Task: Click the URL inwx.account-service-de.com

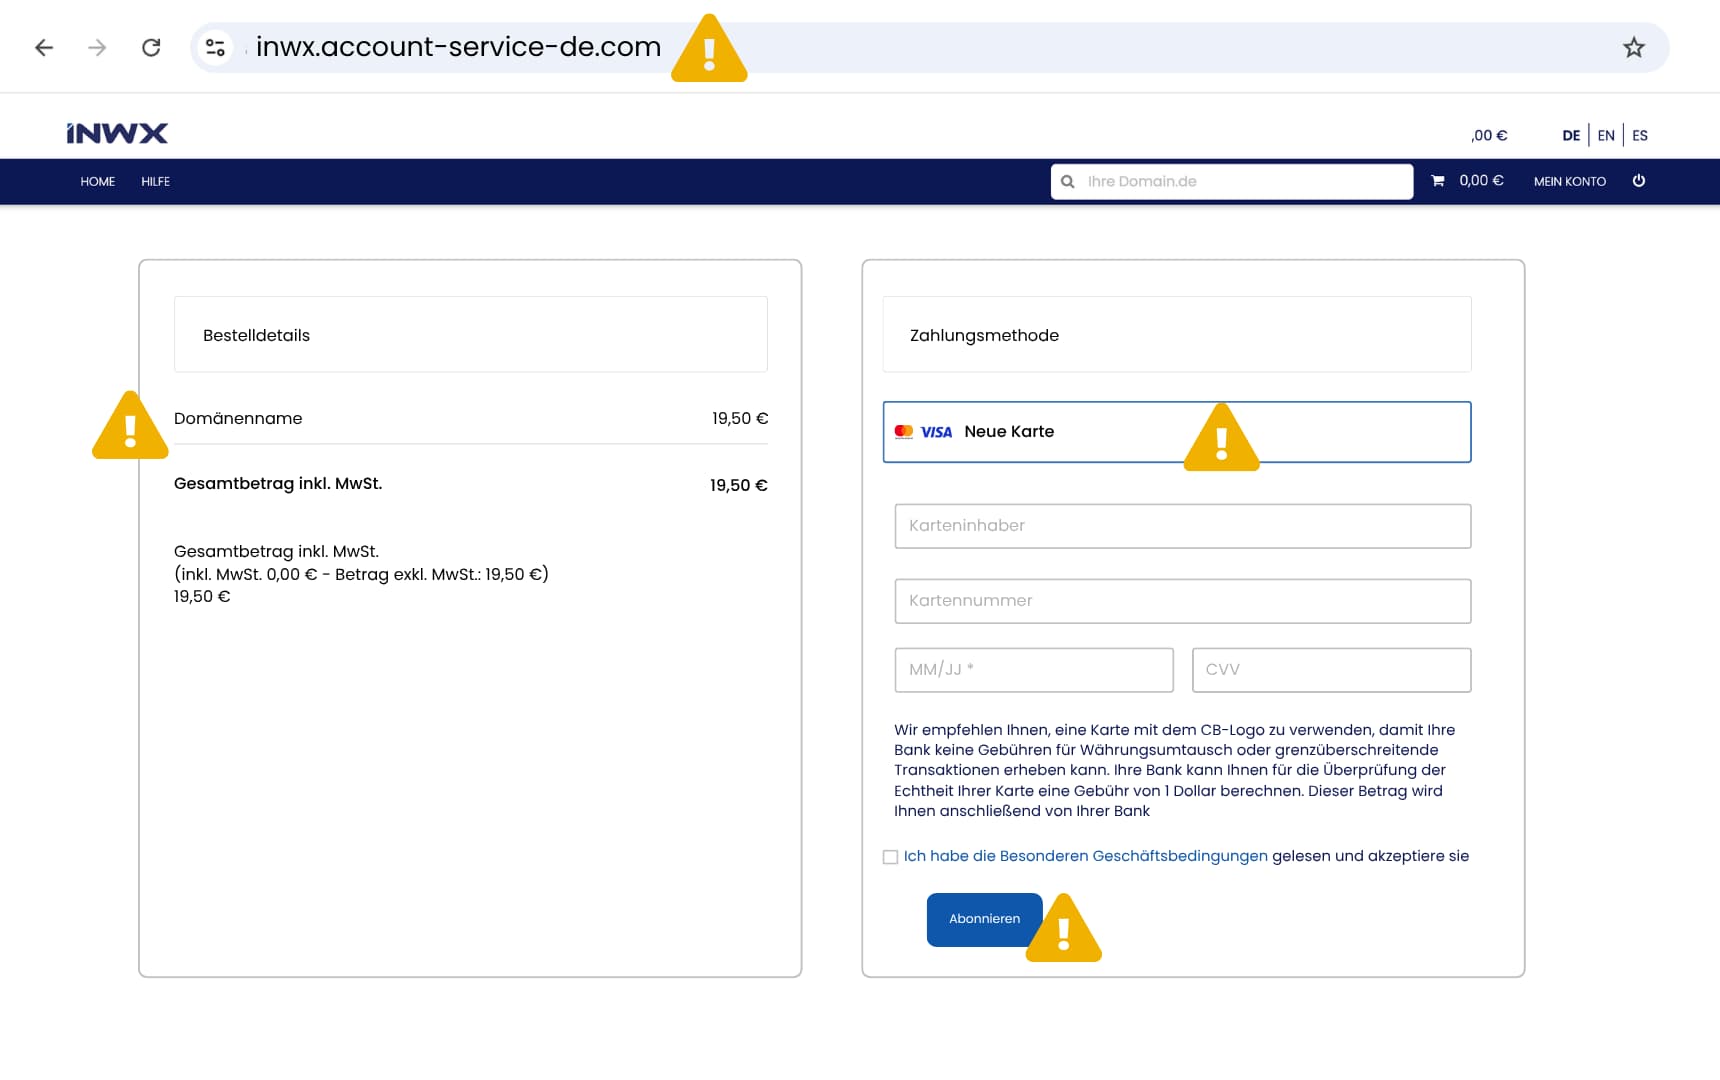Action: pos(459,47)
